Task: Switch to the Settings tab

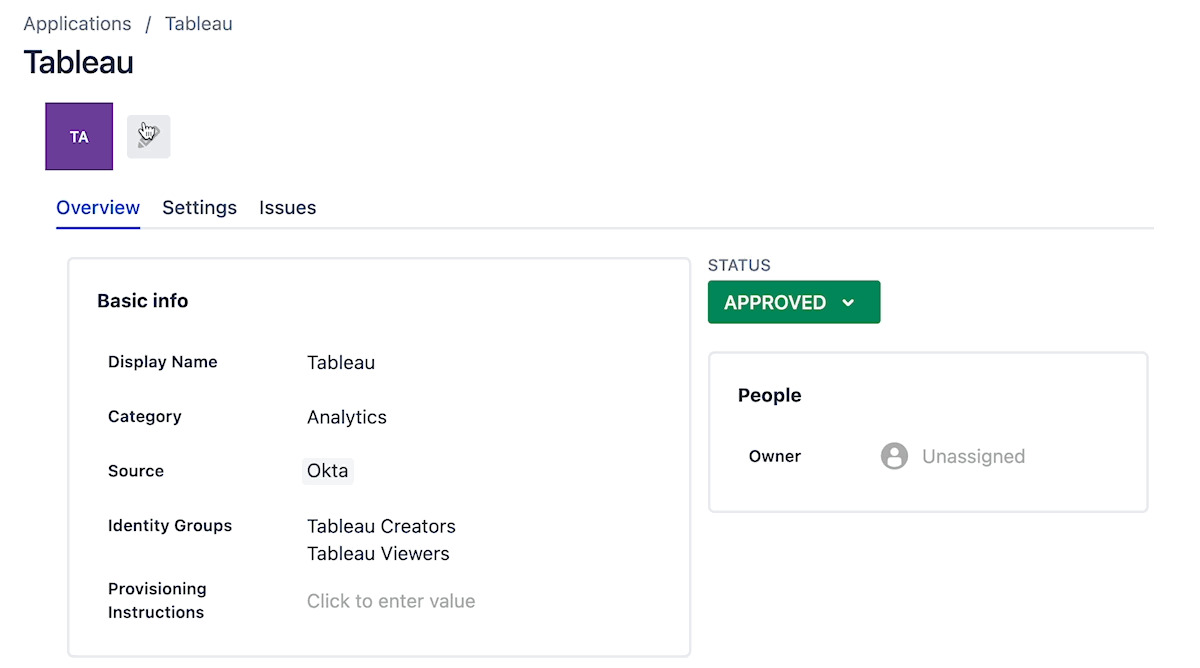Action: pyautogui.click(x=200, y=208)
